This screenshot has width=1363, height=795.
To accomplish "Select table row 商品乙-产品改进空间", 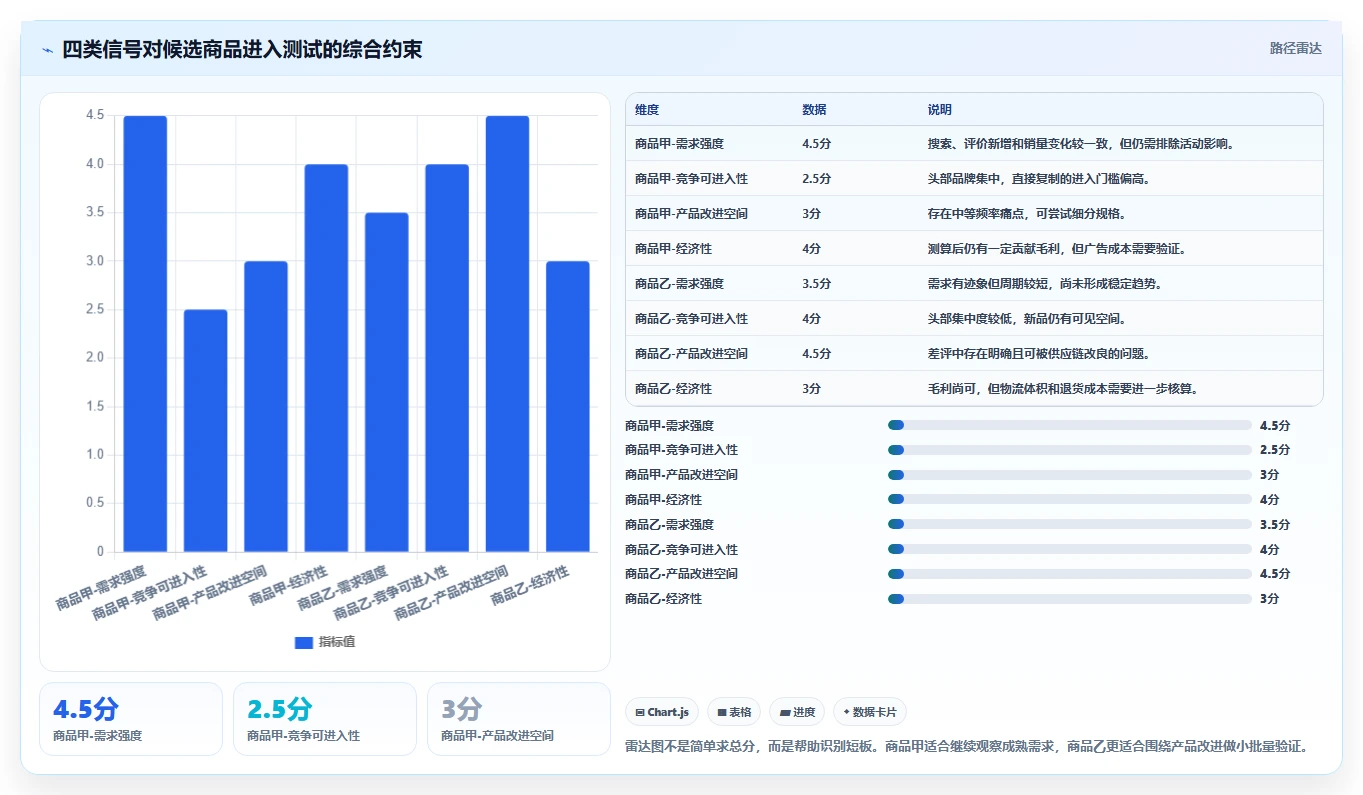I will 974,354.
